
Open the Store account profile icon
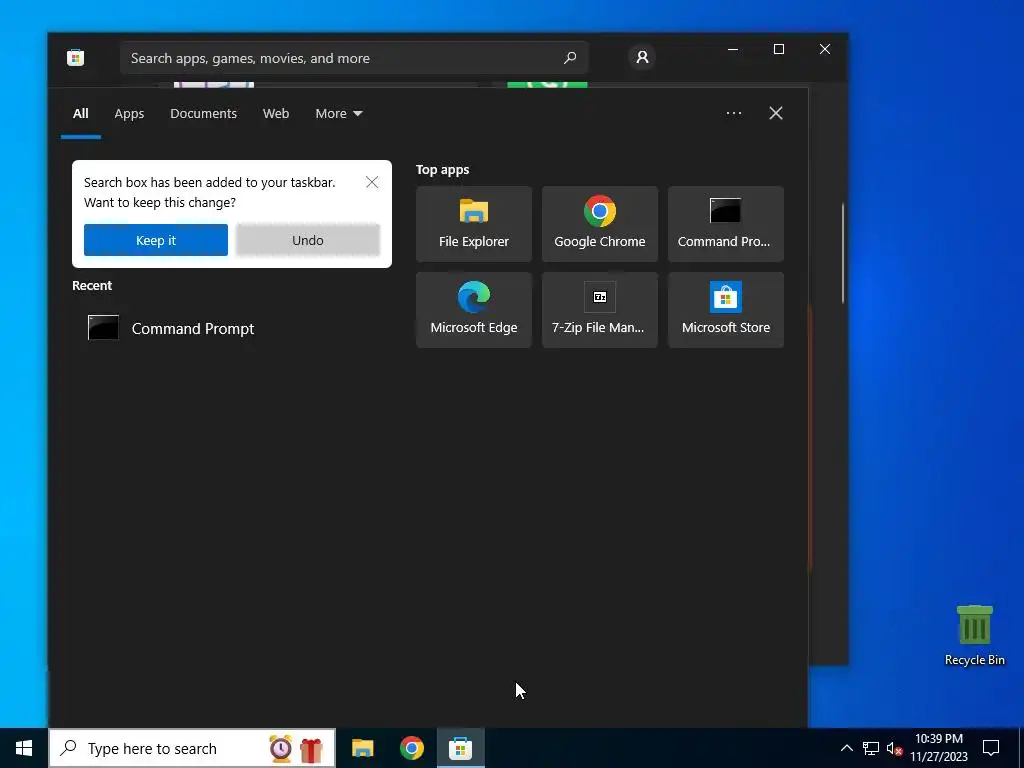(x=642, y=57)
